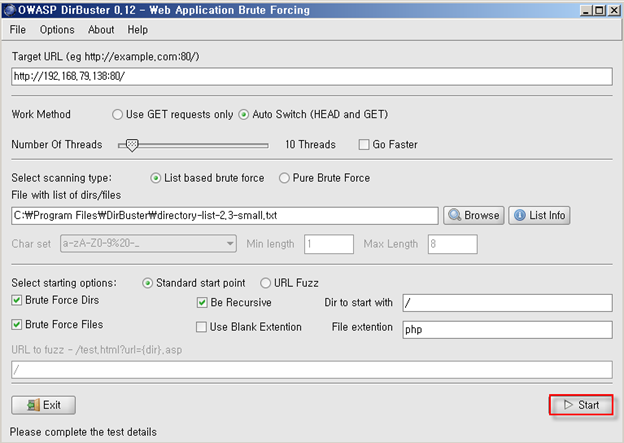The width and height of the screenshot is (624, 443).
Task: Click 'Please complete the test details' status text
Action: coord(83,432)
